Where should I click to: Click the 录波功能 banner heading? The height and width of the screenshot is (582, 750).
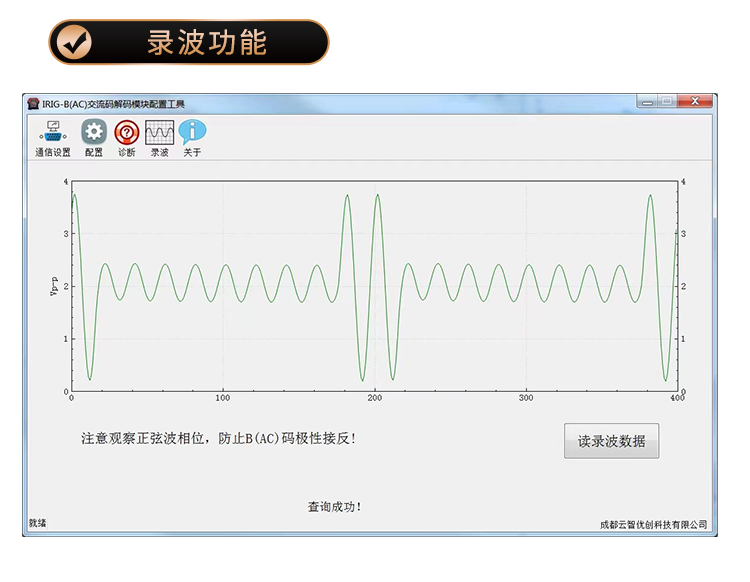point(207,43)
